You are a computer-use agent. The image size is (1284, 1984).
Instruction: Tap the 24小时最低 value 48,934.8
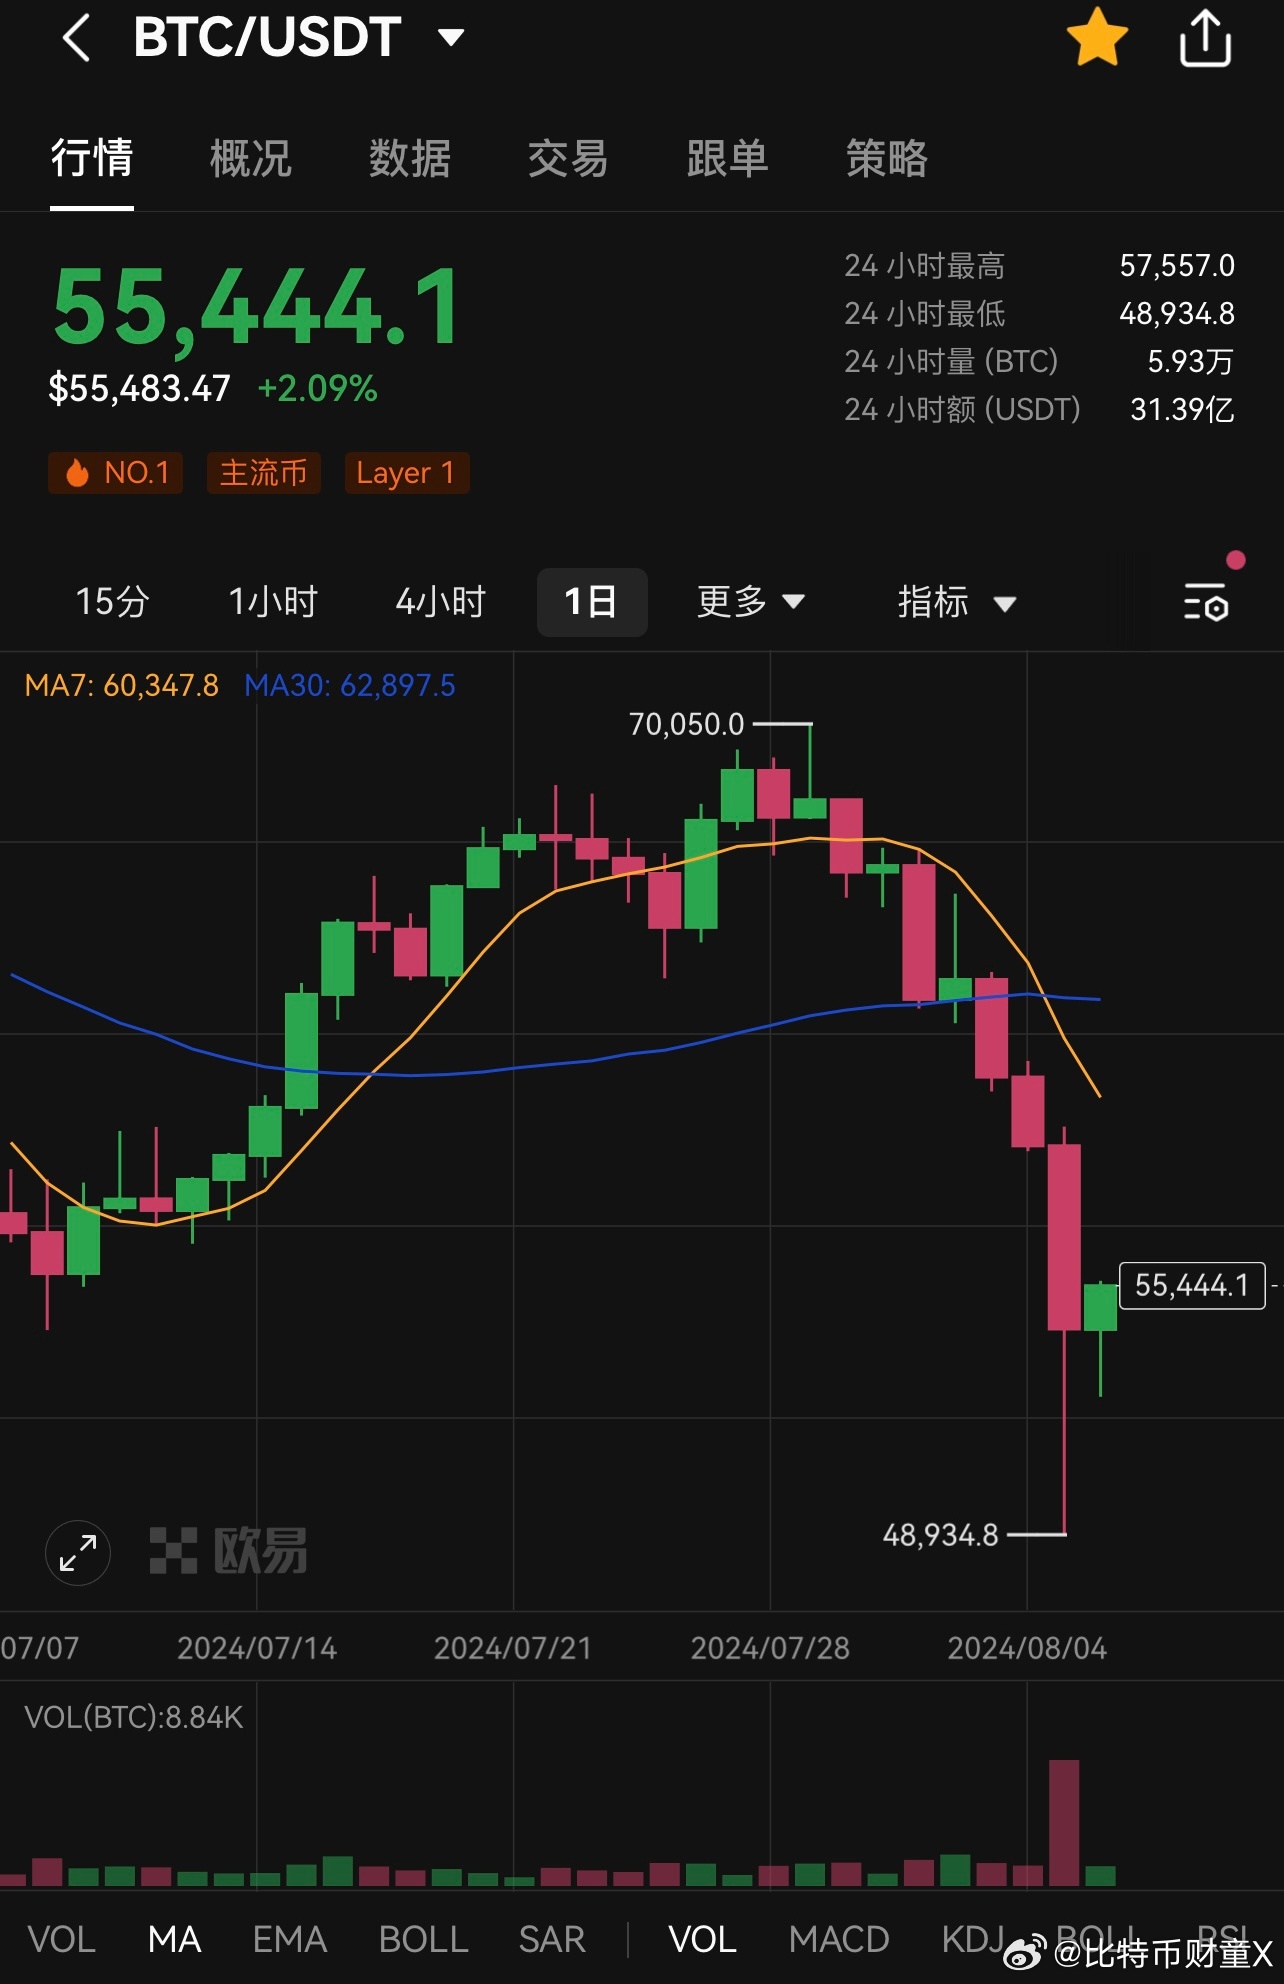point(1177,314)
